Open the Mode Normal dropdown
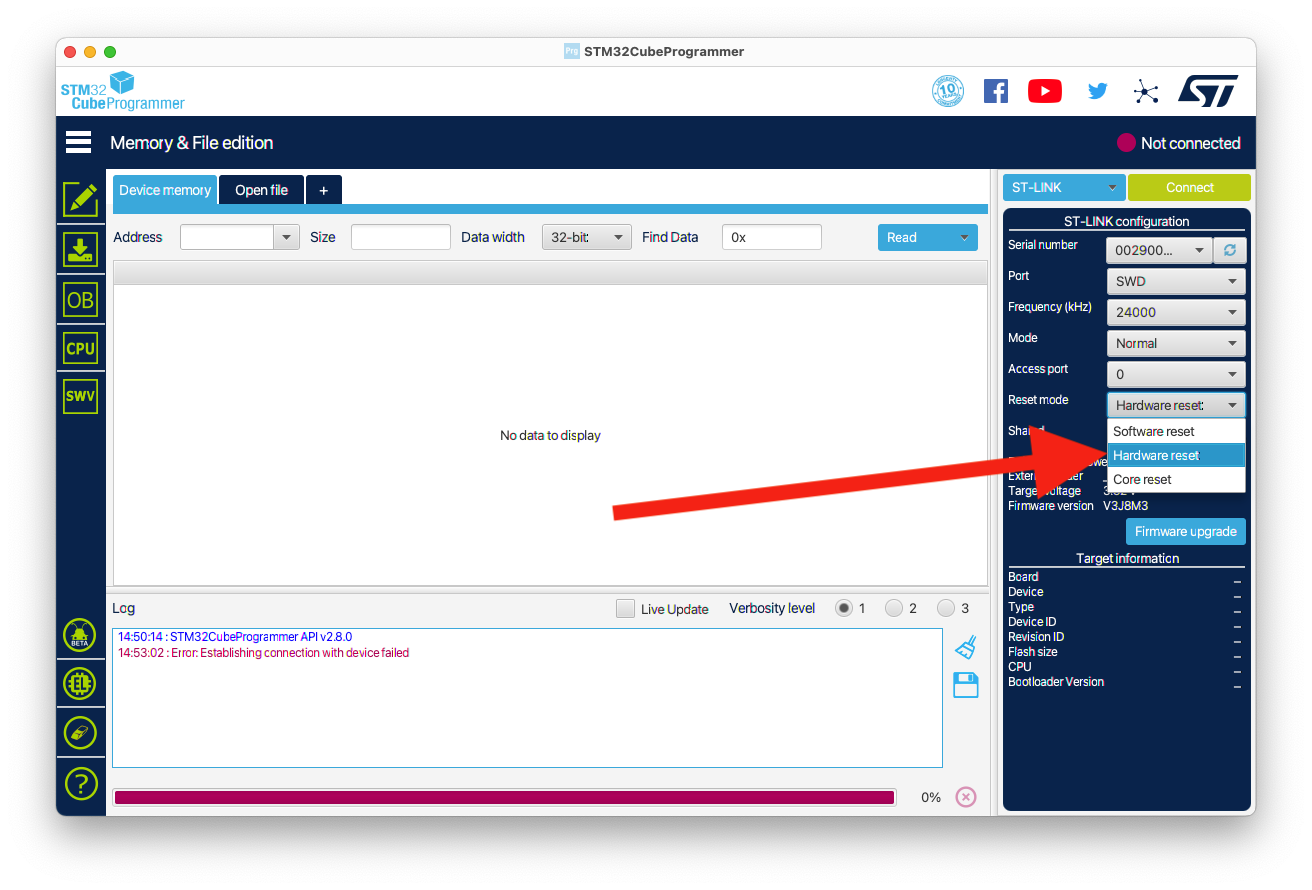Image resolution: width=1312 pixels, height=890 pixels. click(x=1176, y=343)
